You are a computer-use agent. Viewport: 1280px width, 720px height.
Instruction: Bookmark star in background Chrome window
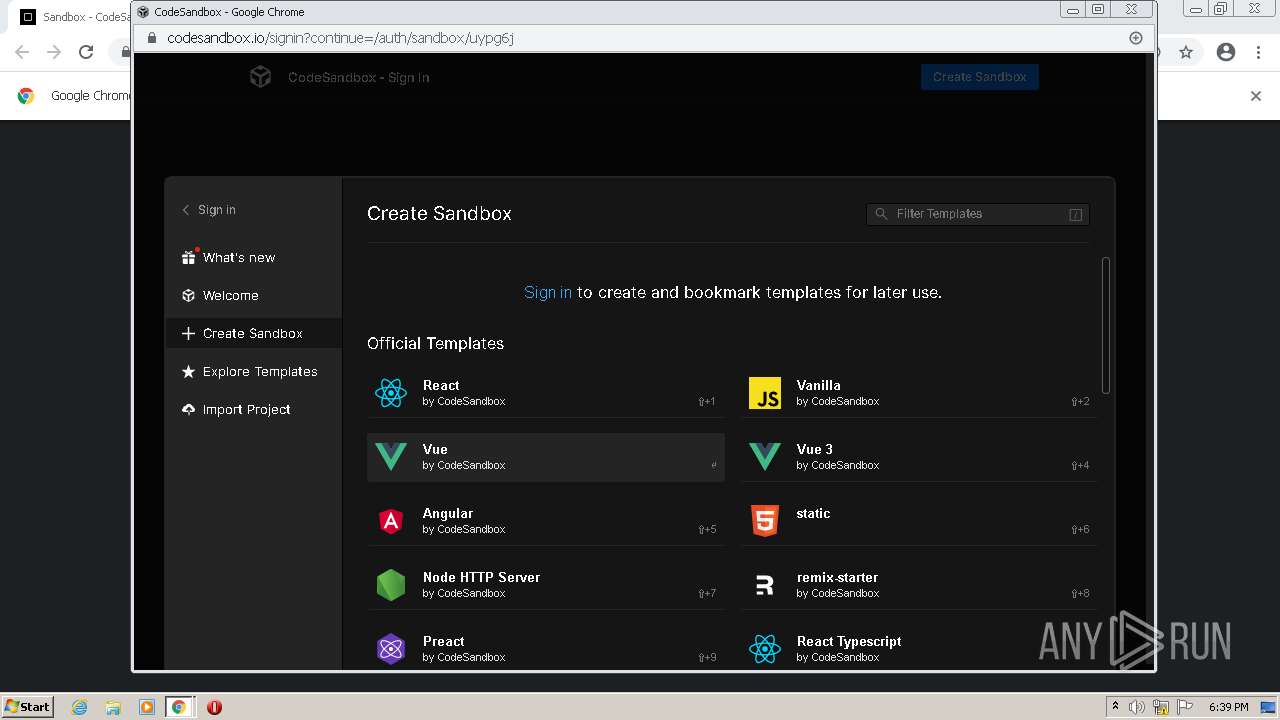(1186, 52)
